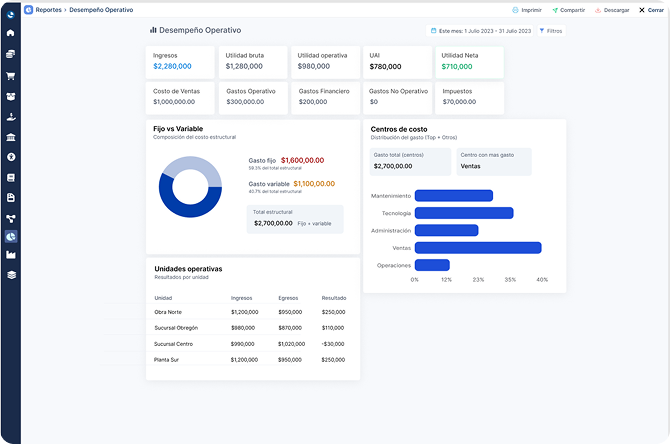Click the box inventory sidebar icon
Viewport: 670px width, 444px height.
point(10,97)
